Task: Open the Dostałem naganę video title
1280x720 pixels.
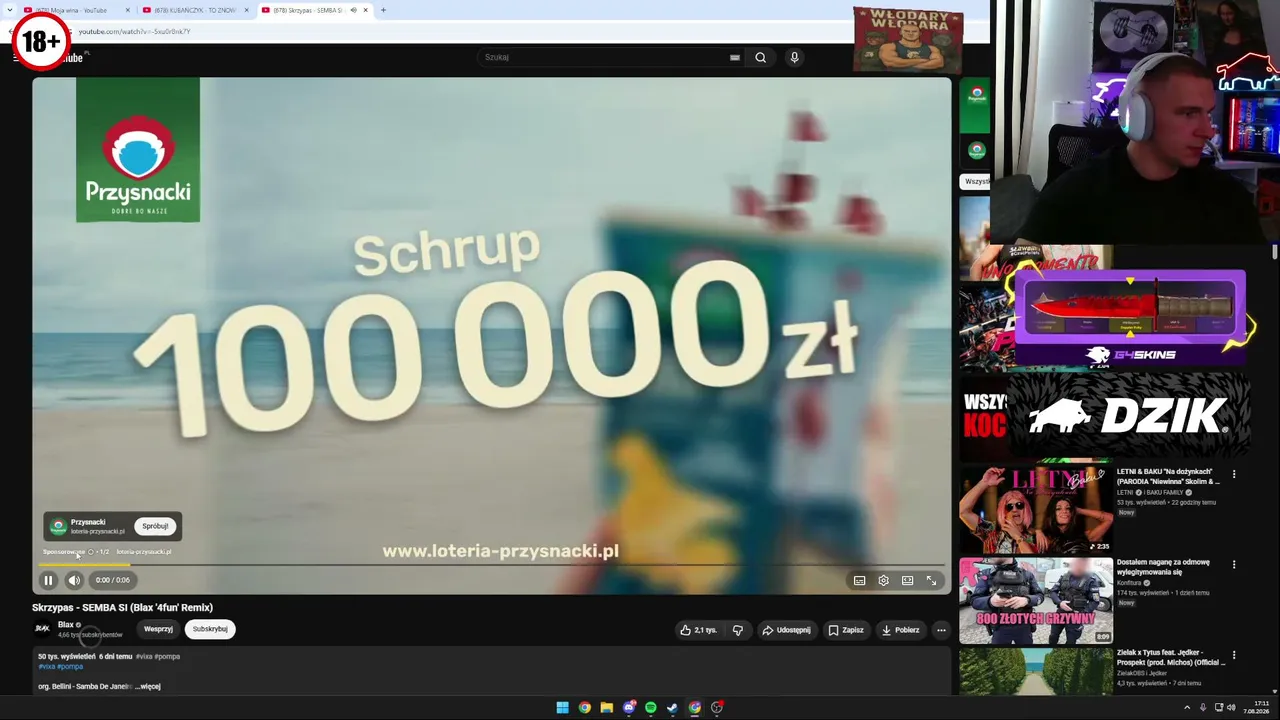Action: pyautogui.click(x=1163, y=567)
